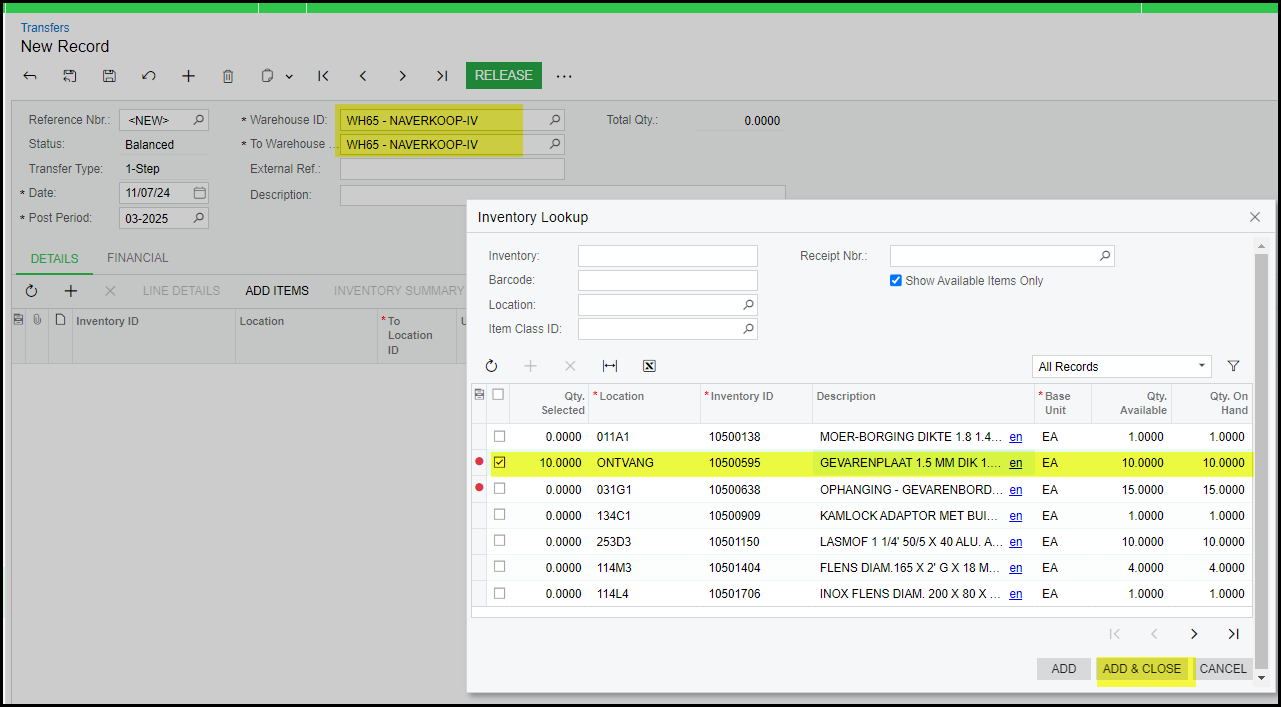
Task: Open the Item Class ID lookup selector
Action: click(x=748, y=329)
